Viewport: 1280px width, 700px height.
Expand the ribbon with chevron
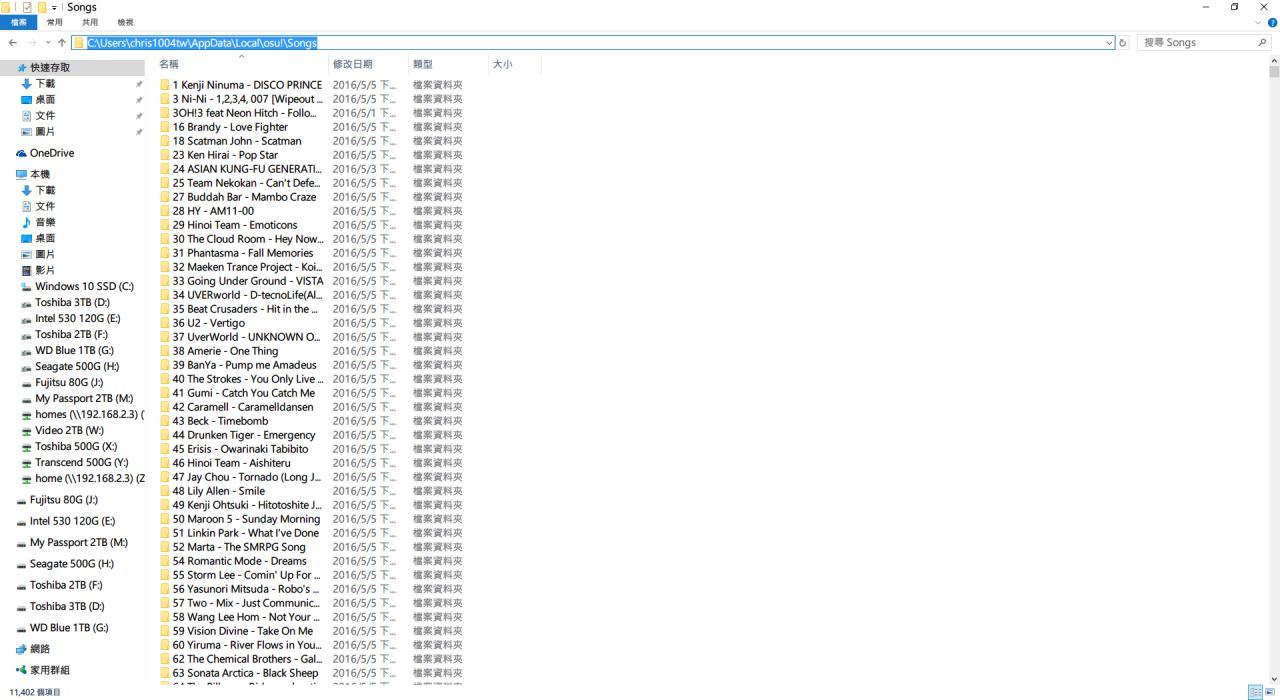(1258, 22)
